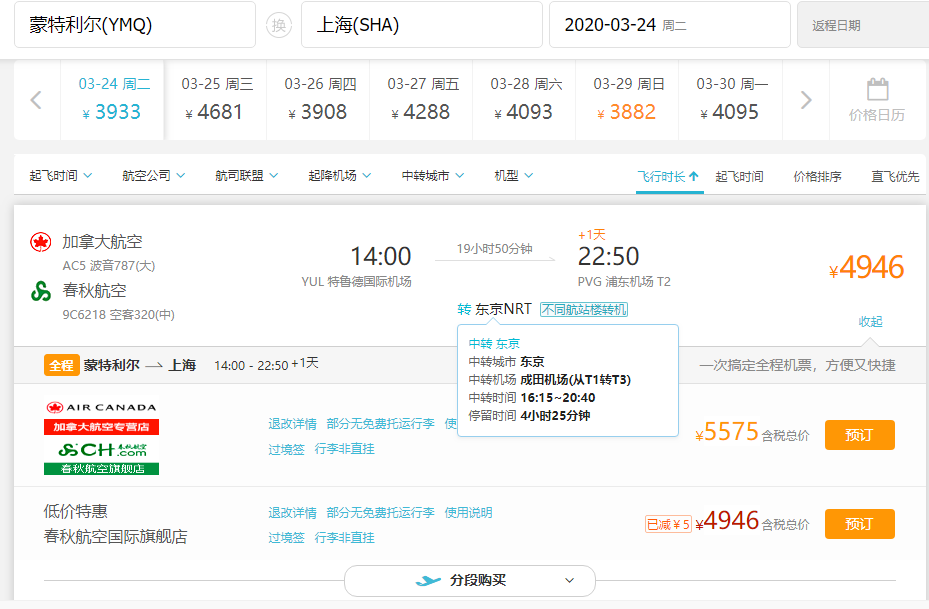929x609 pixels.
Task: Click 预订 for the ¥5575 fare
Action: pyautogui.click(x=859, y=435)
